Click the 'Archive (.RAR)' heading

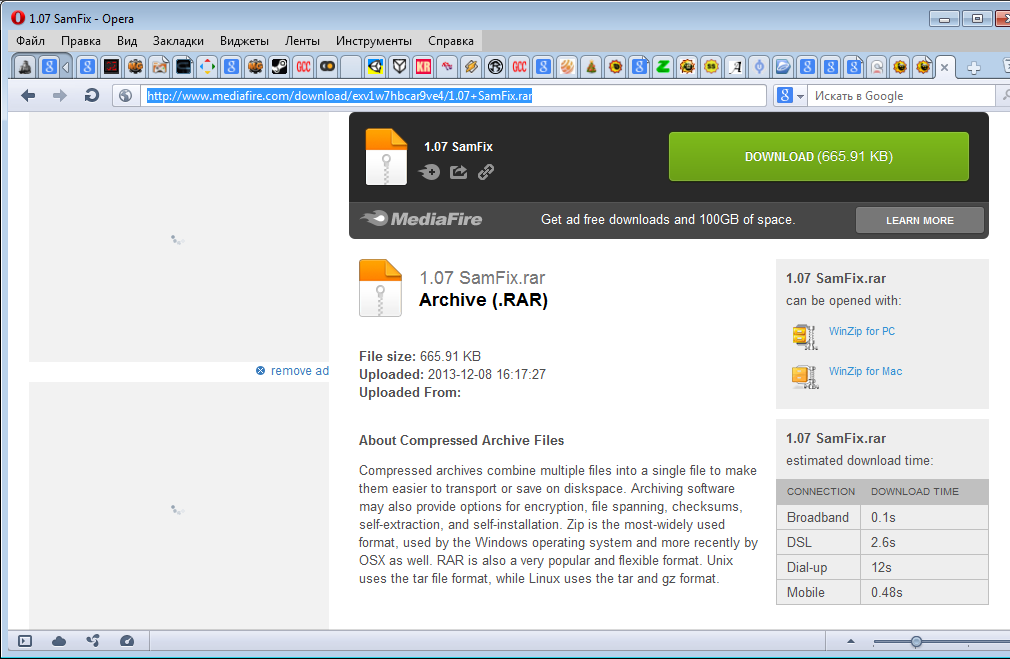pos(483,300)
